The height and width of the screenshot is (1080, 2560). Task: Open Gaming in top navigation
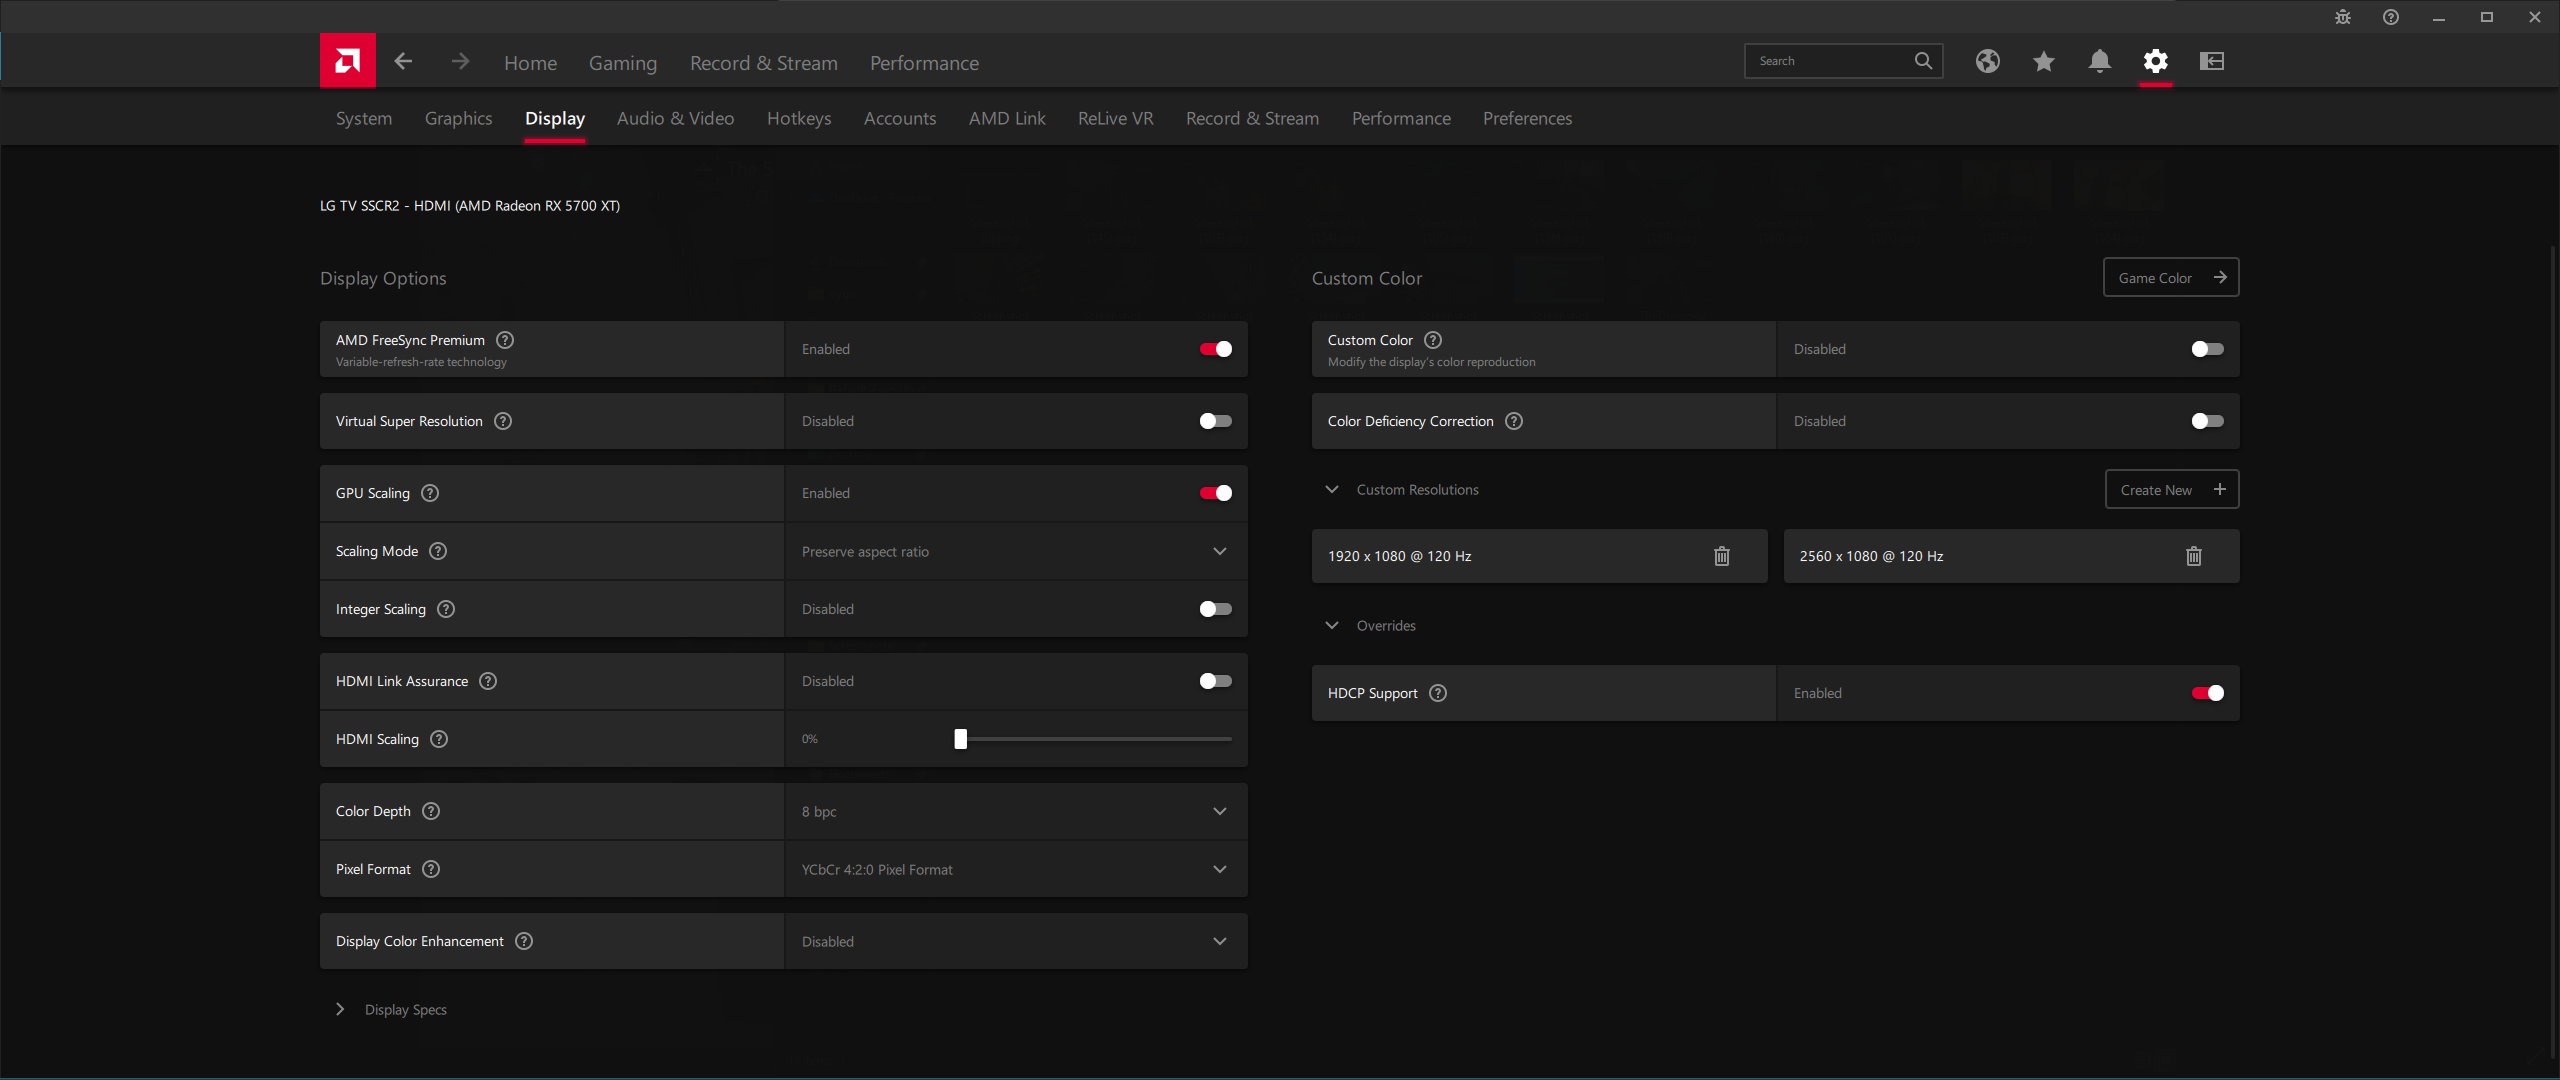pyautogui.click(x=623, y=63)
